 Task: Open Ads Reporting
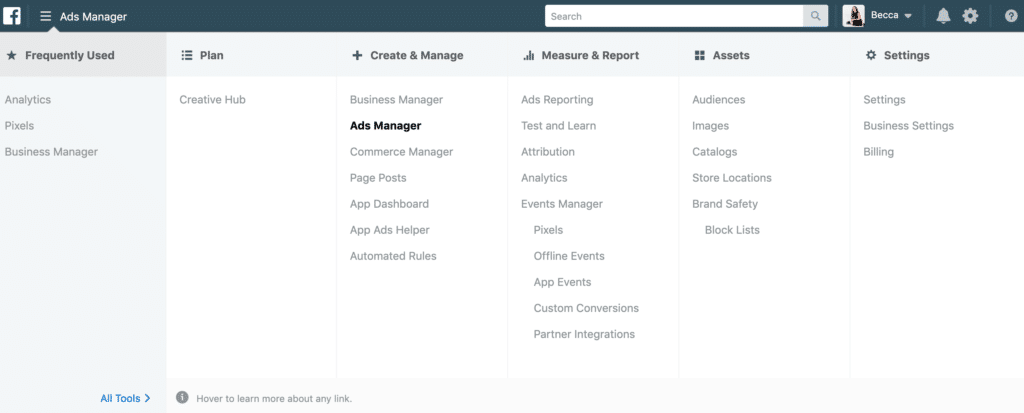tap(557, 100)
